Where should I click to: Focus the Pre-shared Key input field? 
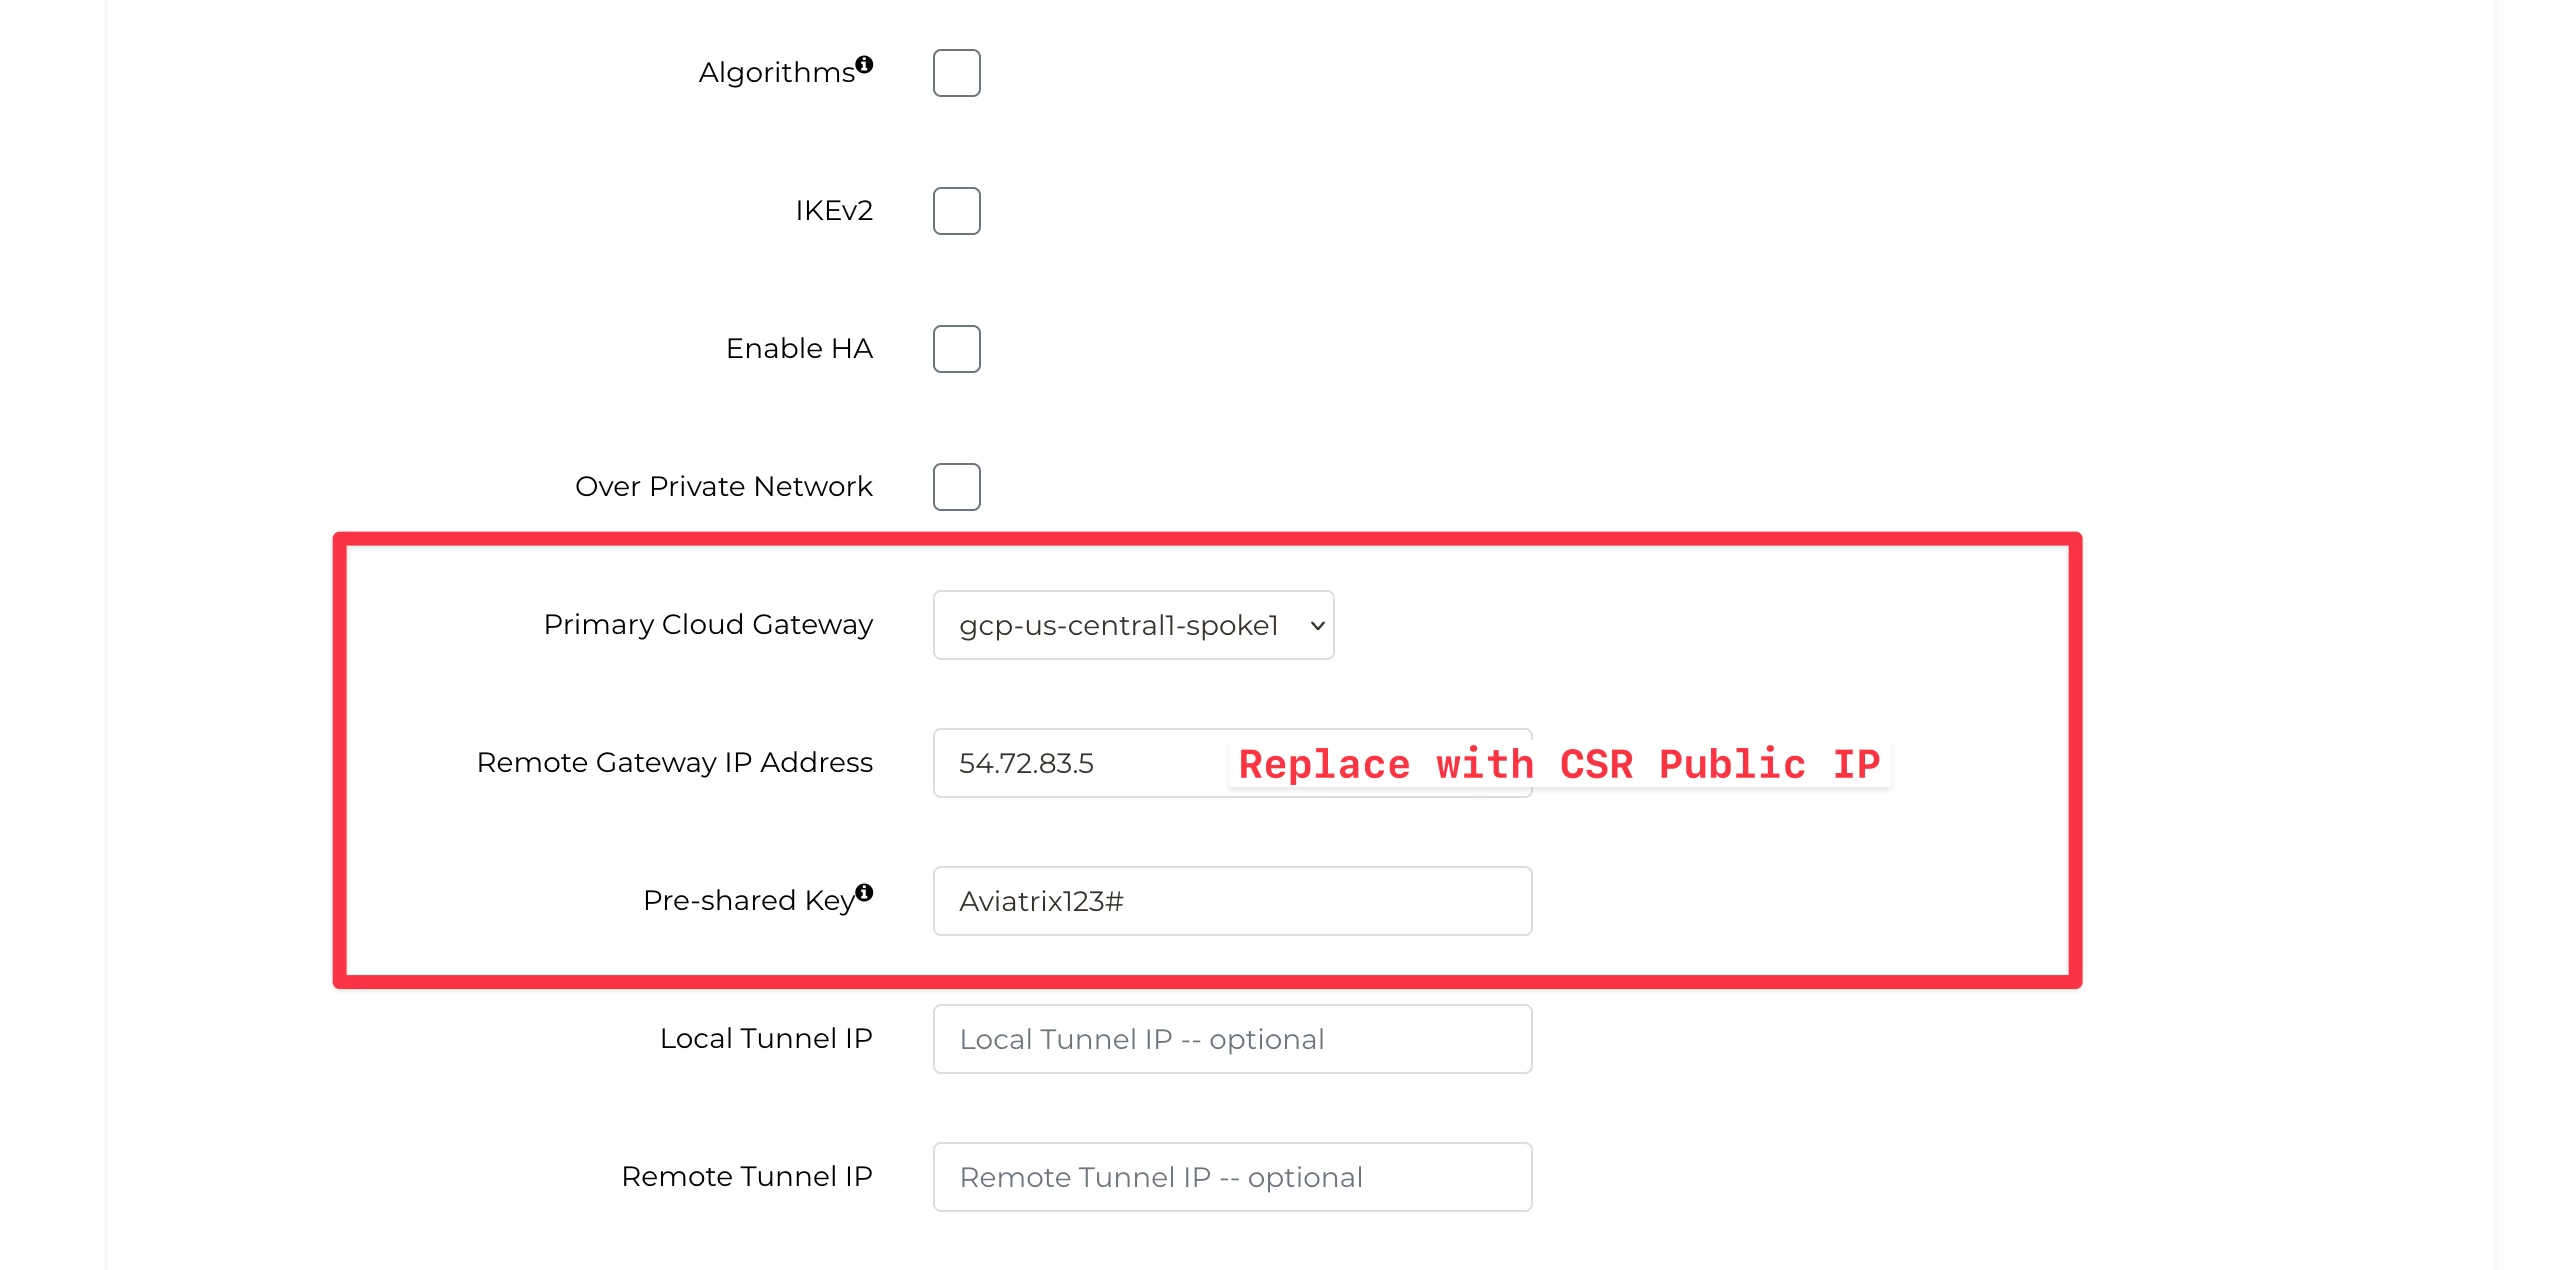tap(1232, 901)
